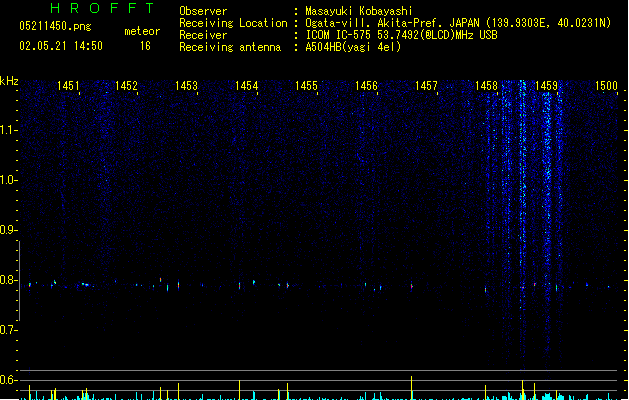Viewport: 629px width, 400px height.
Task: Click the 0.7 kHz axis label
Action: (8, 330)
